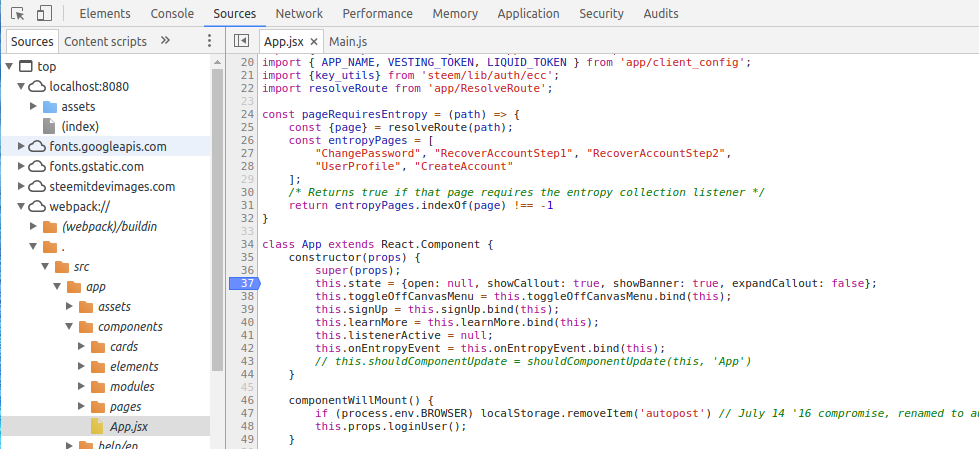Expand the elements folder
Viewport: 979px width, 449px height.
coord(81,366)
